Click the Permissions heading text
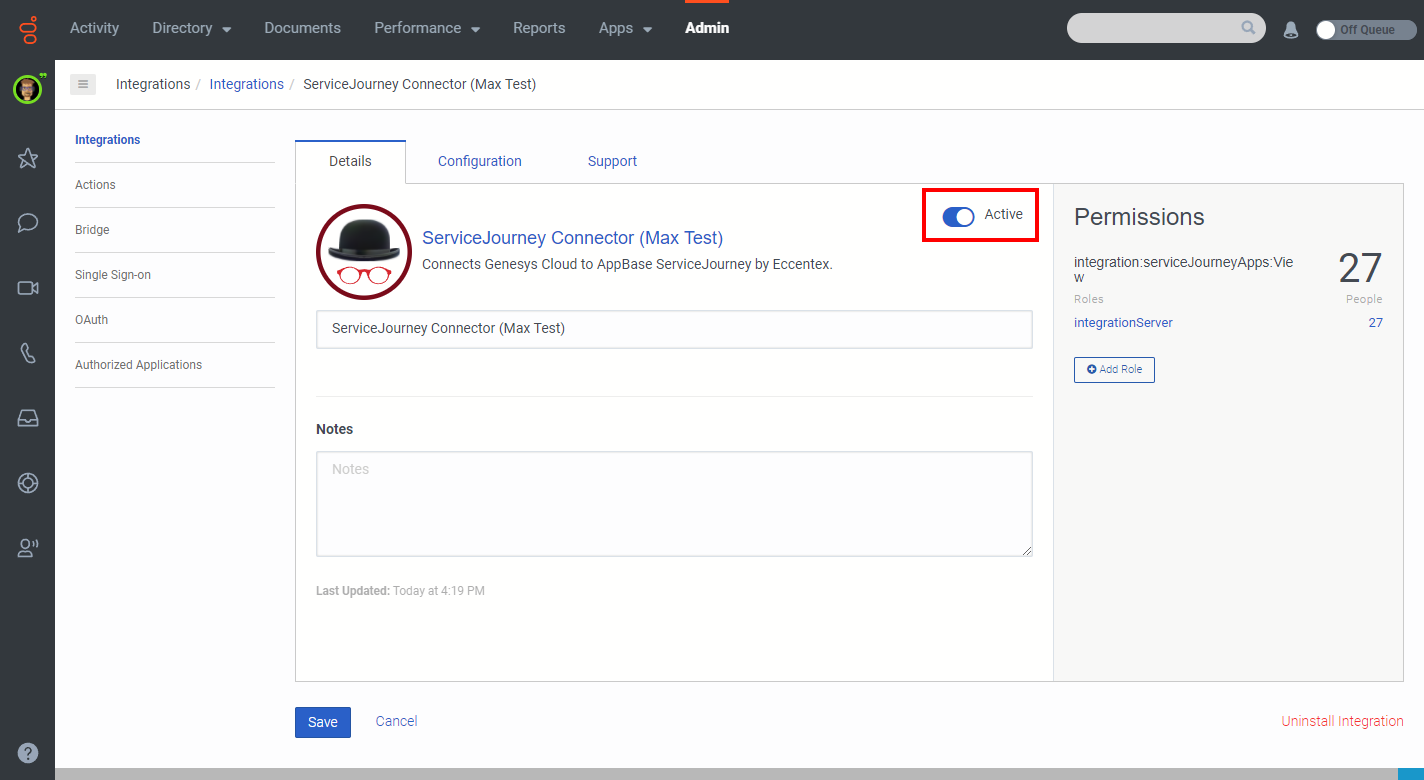Viewport: 1424px width, 780px height. pos(1139,217)
